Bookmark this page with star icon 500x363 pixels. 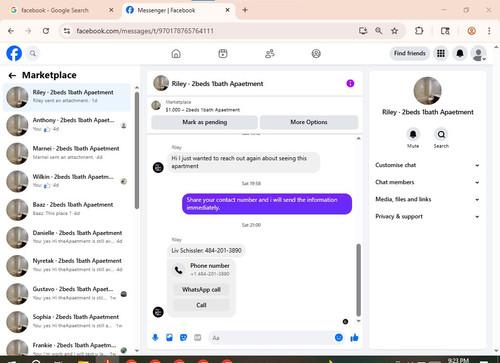pyautogui.click(x=394, y=31)
